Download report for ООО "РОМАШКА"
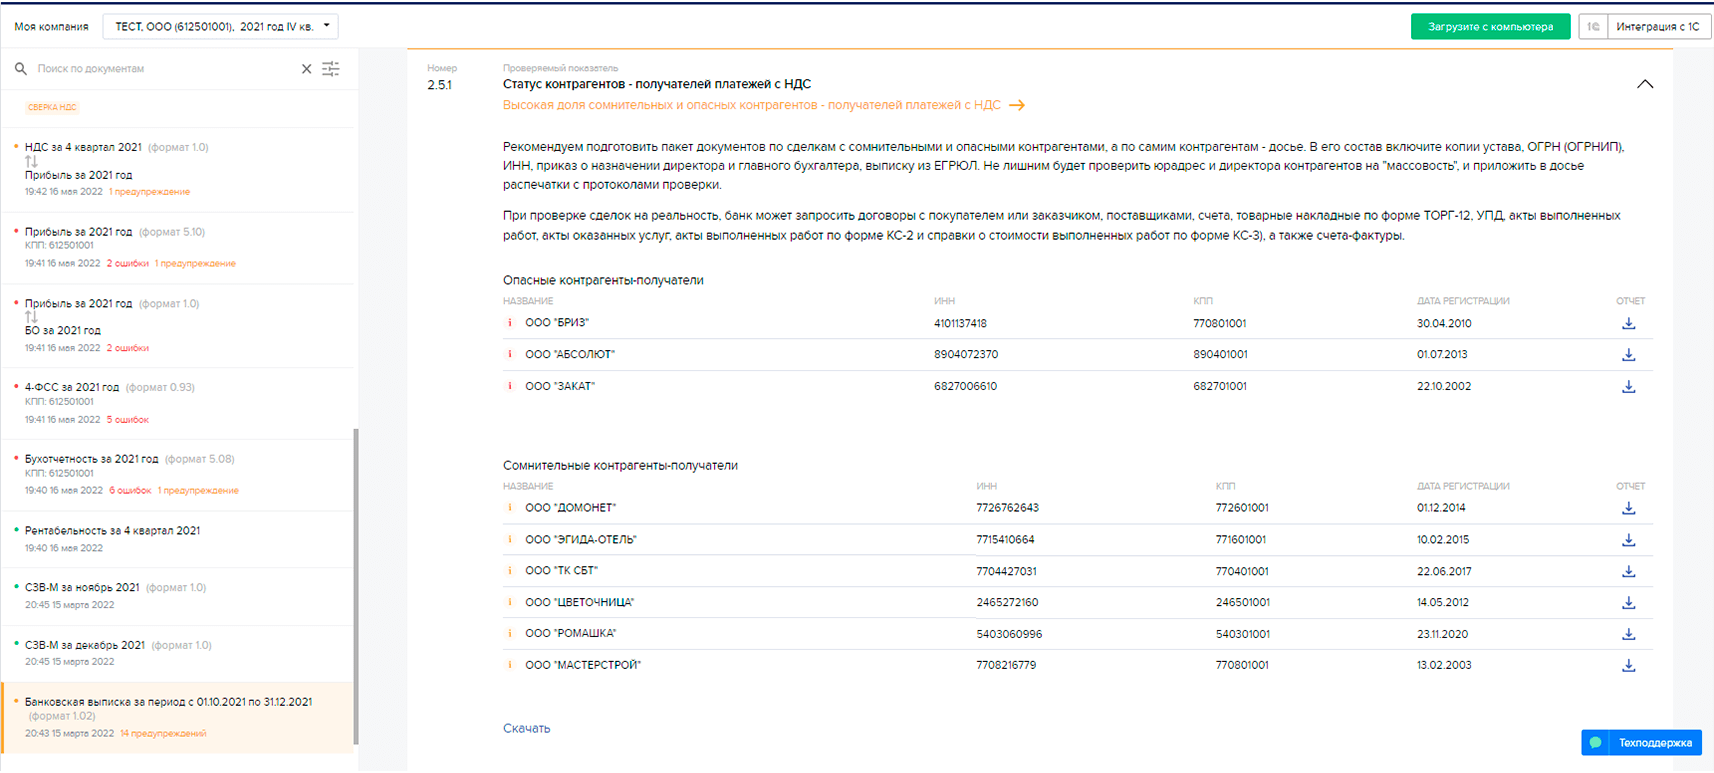Viewport: 1714px width, 773px height. pyautogui.click(x=1628, y=634)
